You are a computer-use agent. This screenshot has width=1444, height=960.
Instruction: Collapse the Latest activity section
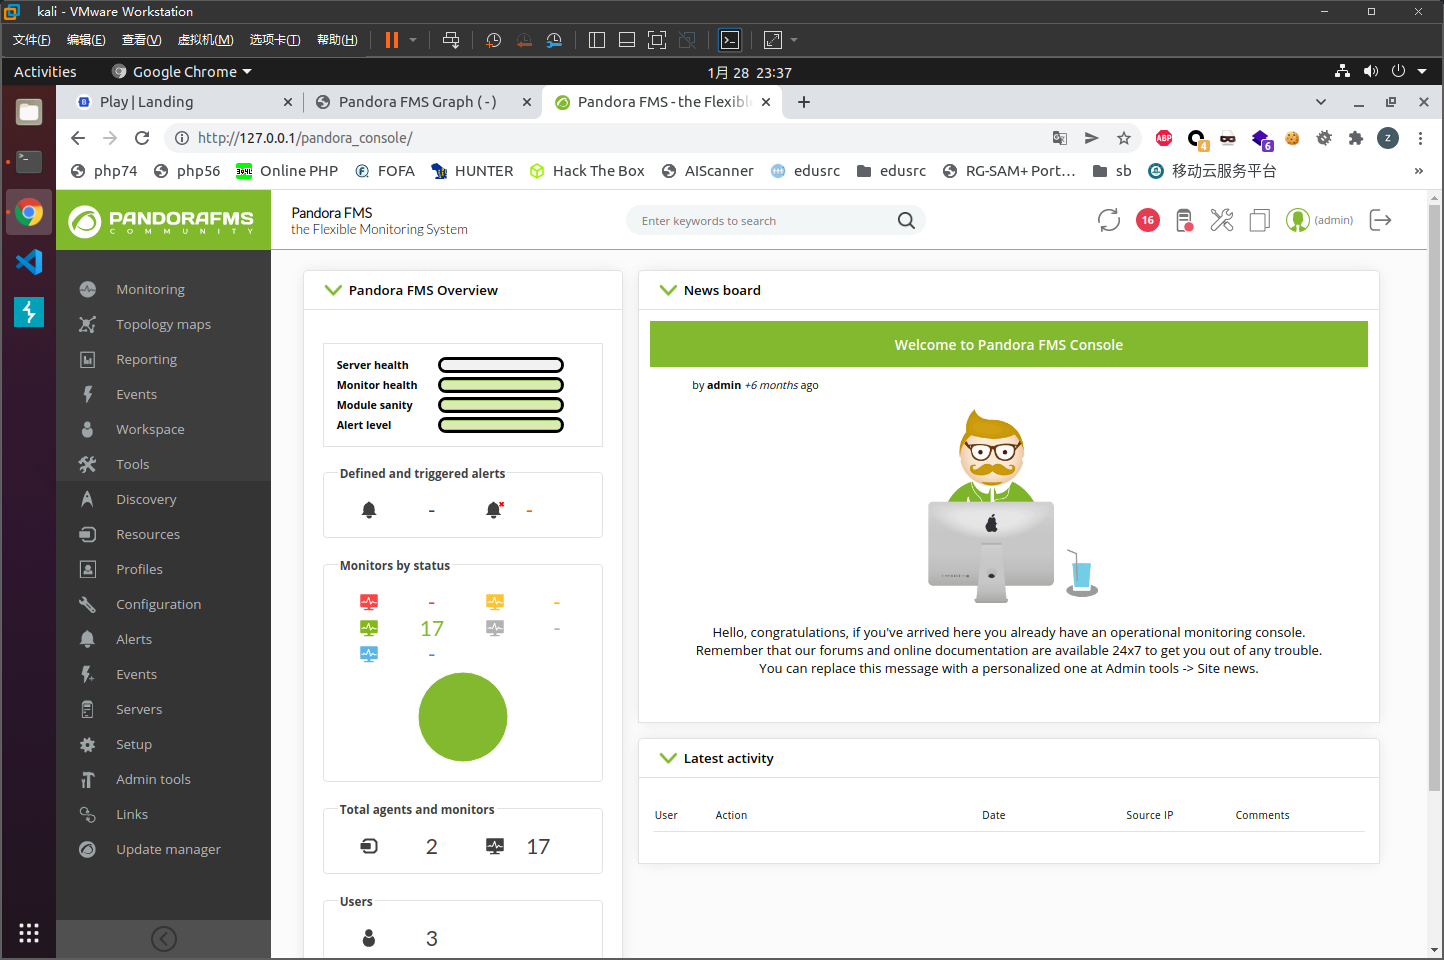(669, 758)
